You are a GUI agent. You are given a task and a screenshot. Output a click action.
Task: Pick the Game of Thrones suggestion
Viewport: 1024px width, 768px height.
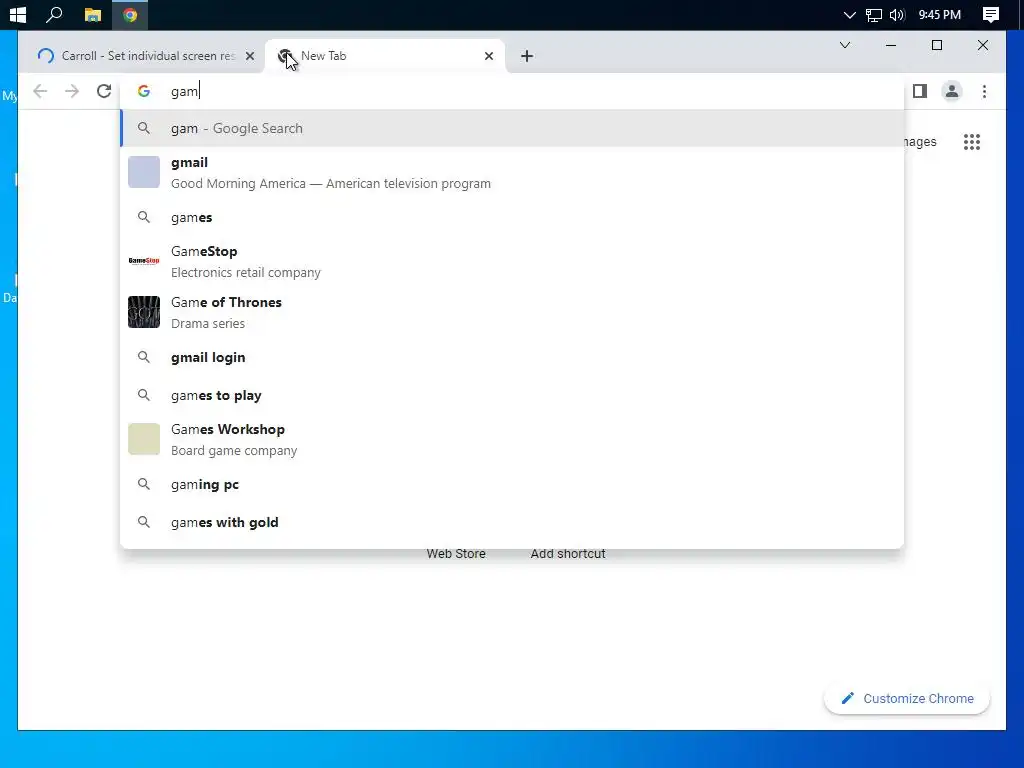point(512,312)
